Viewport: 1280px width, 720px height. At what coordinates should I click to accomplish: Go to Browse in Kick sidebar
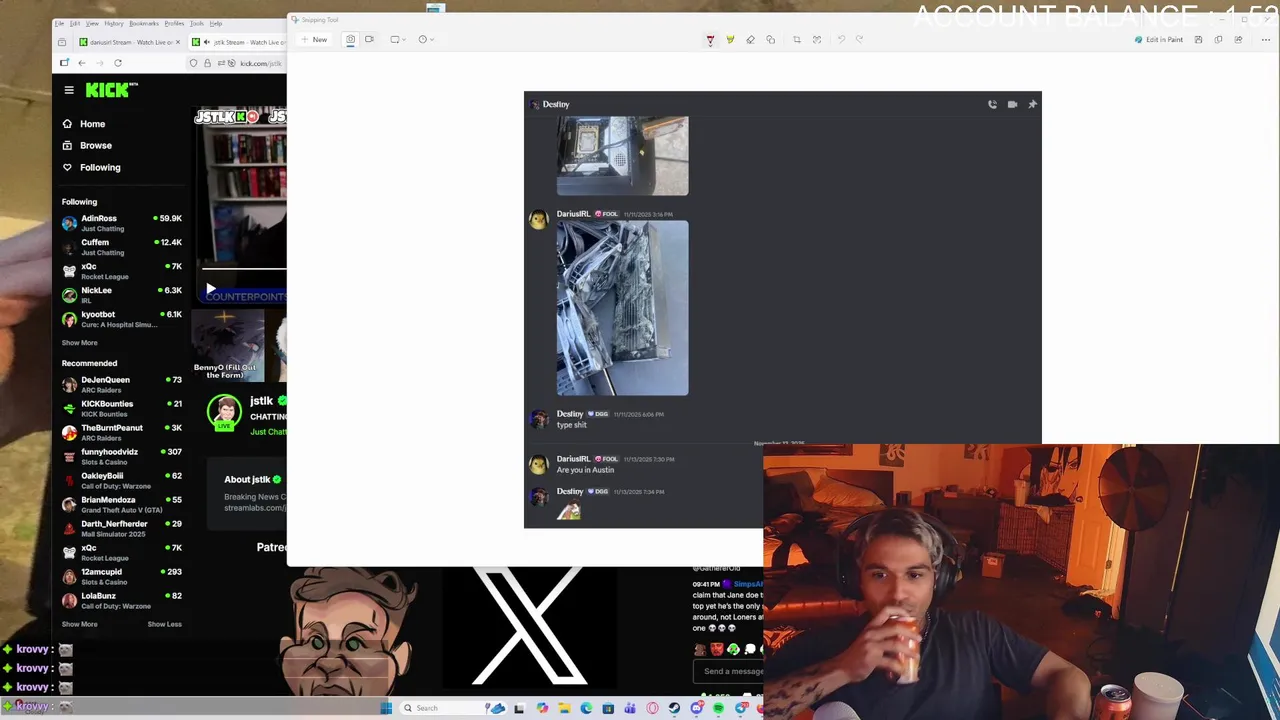click(x=95, y=146)
